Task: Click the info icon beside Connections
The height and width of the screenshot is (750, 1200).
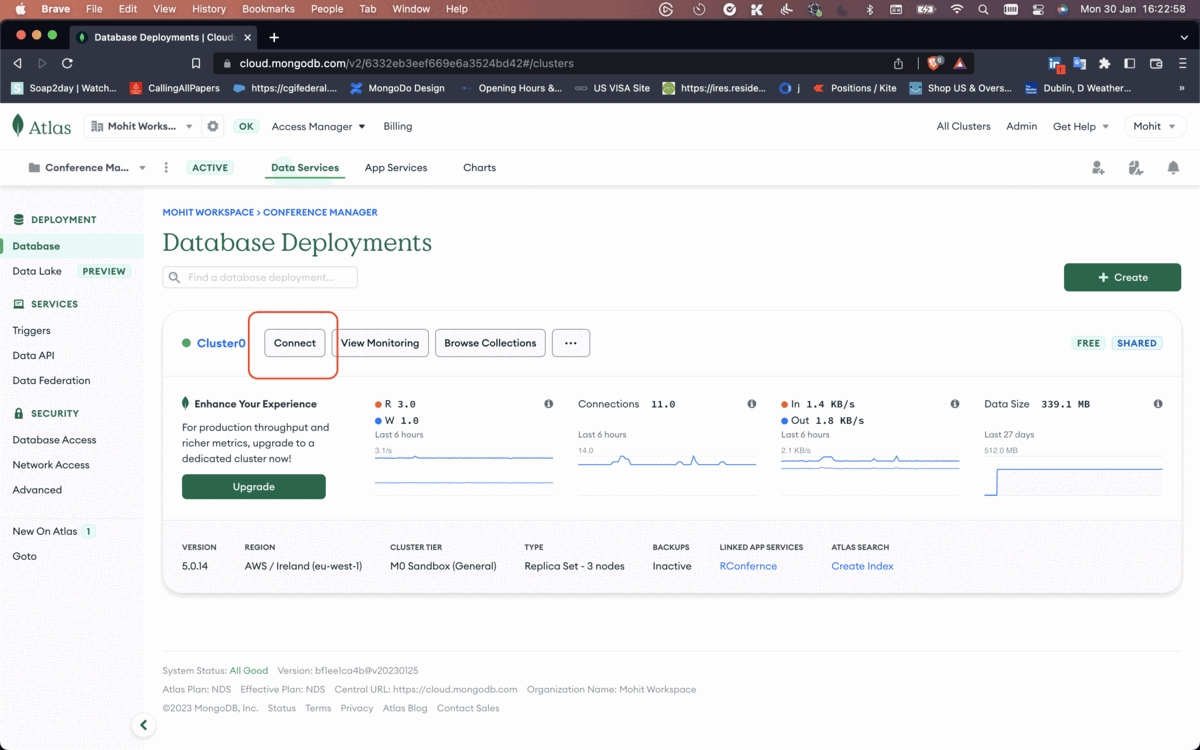Action: click(751, 404)
